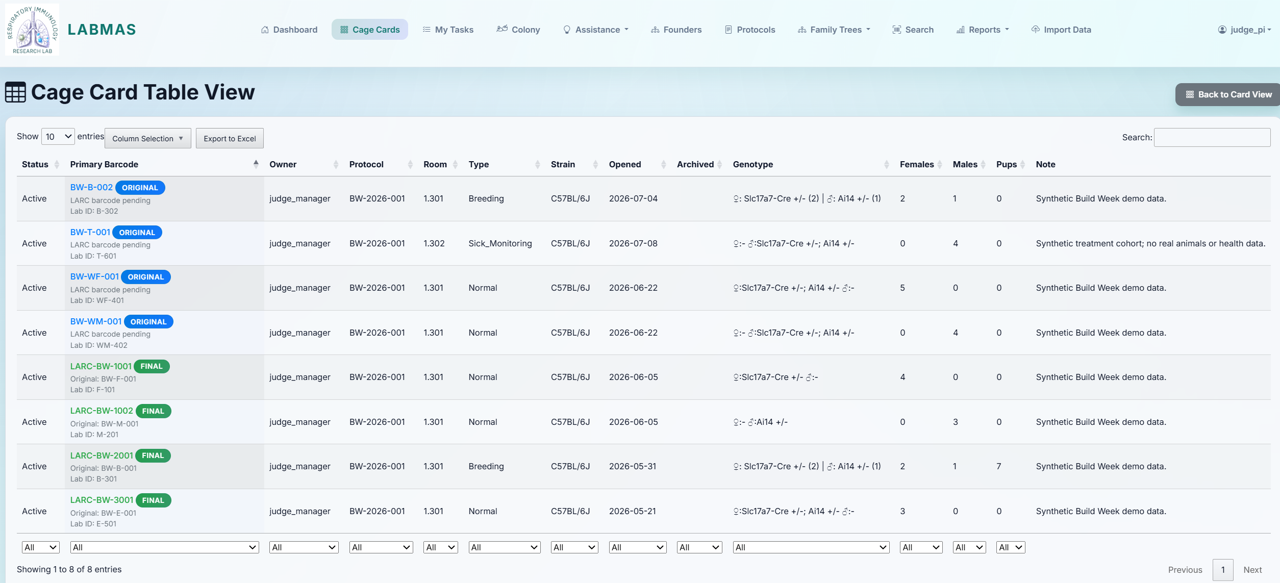This screenshot has height=583, width=1280.
Task: Click the LABMAS lab logo image
Action: 33,30
